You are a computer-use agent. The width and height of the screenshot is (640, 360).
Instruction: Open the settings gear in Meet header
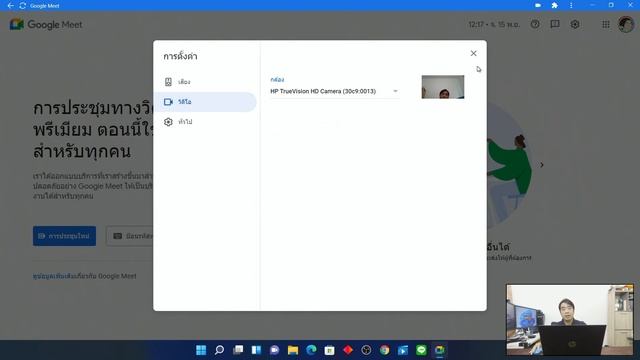point(575,24)
